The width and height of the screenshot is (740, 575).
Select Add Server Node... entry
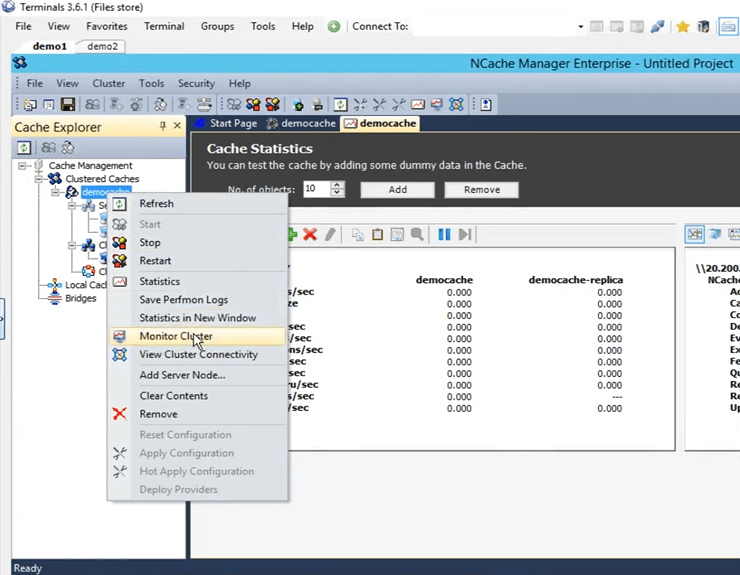(197, 375)
